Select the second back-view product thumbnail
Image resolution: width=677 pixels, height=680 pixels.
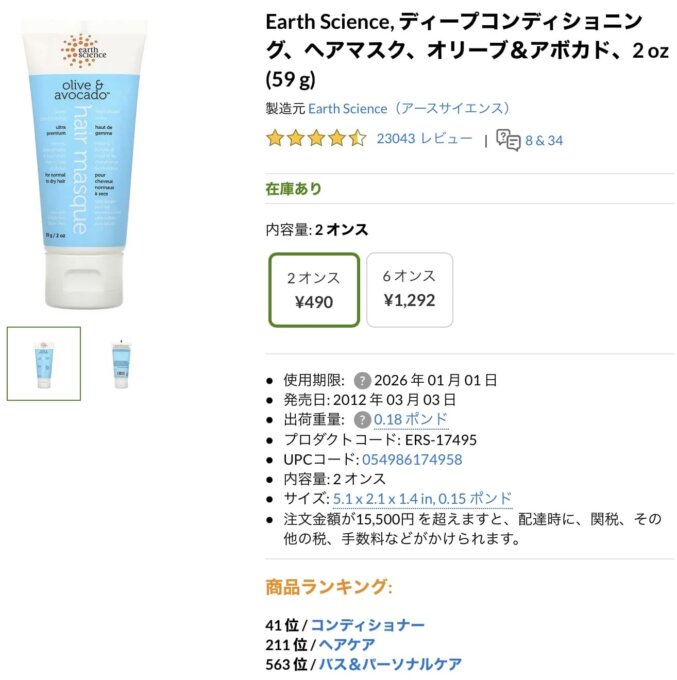pos(121,363)
